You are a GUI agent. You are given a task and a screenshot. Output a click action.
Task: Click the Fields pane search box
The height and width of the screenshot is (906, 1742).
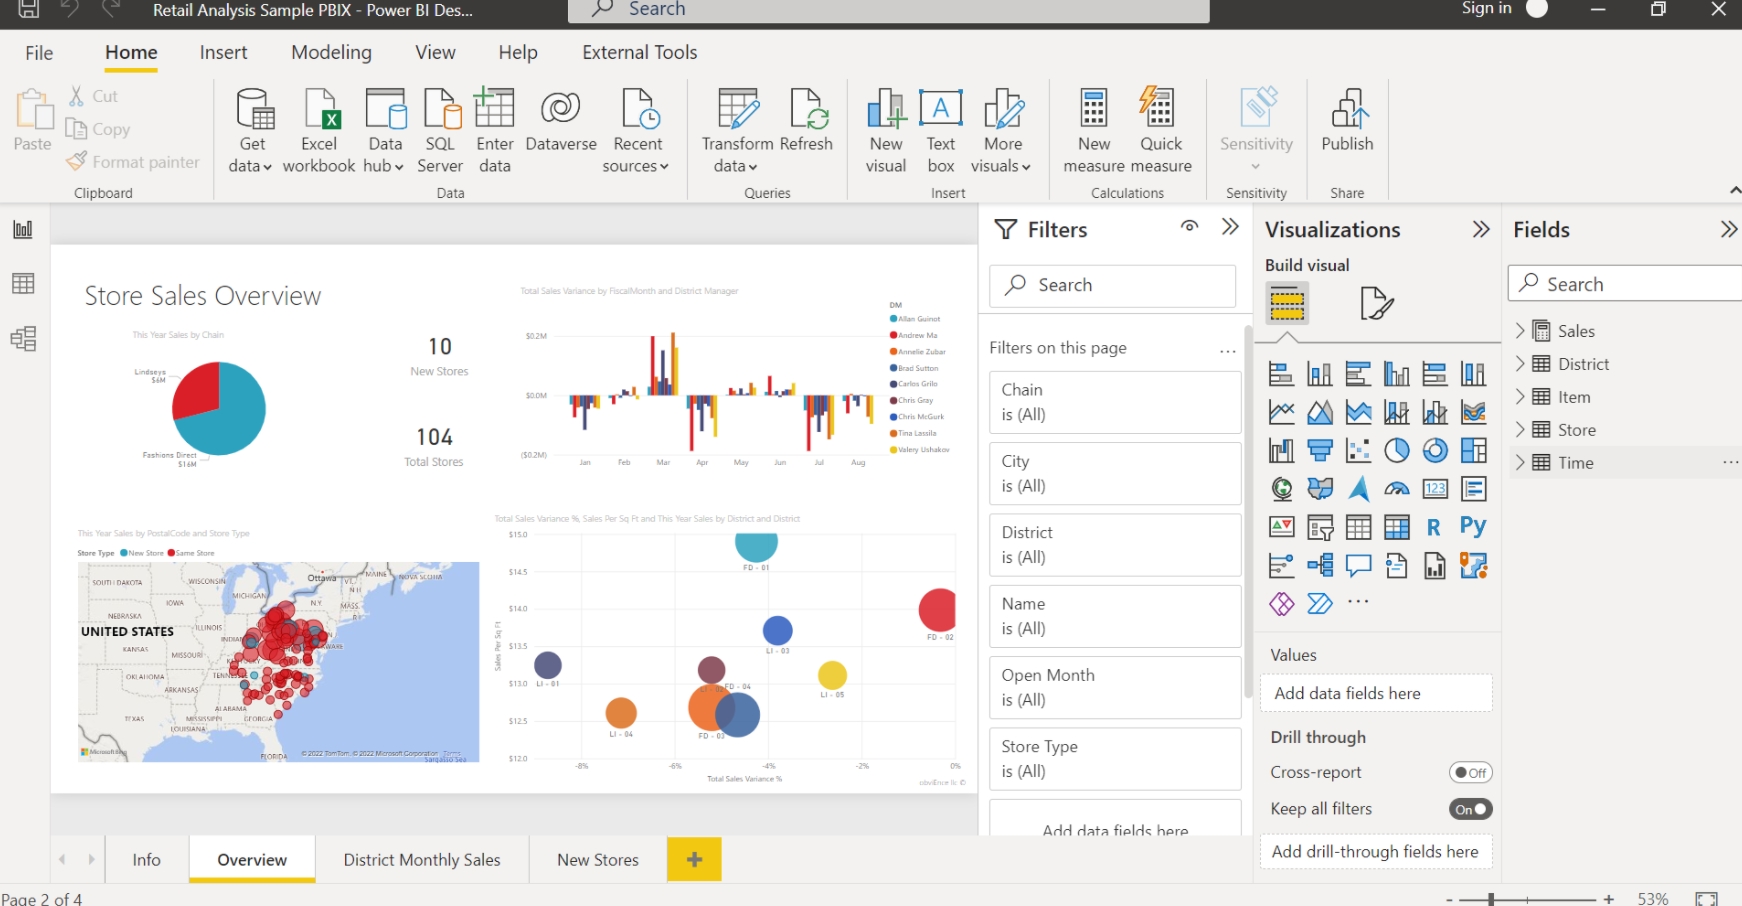[x=1625, y=284]
